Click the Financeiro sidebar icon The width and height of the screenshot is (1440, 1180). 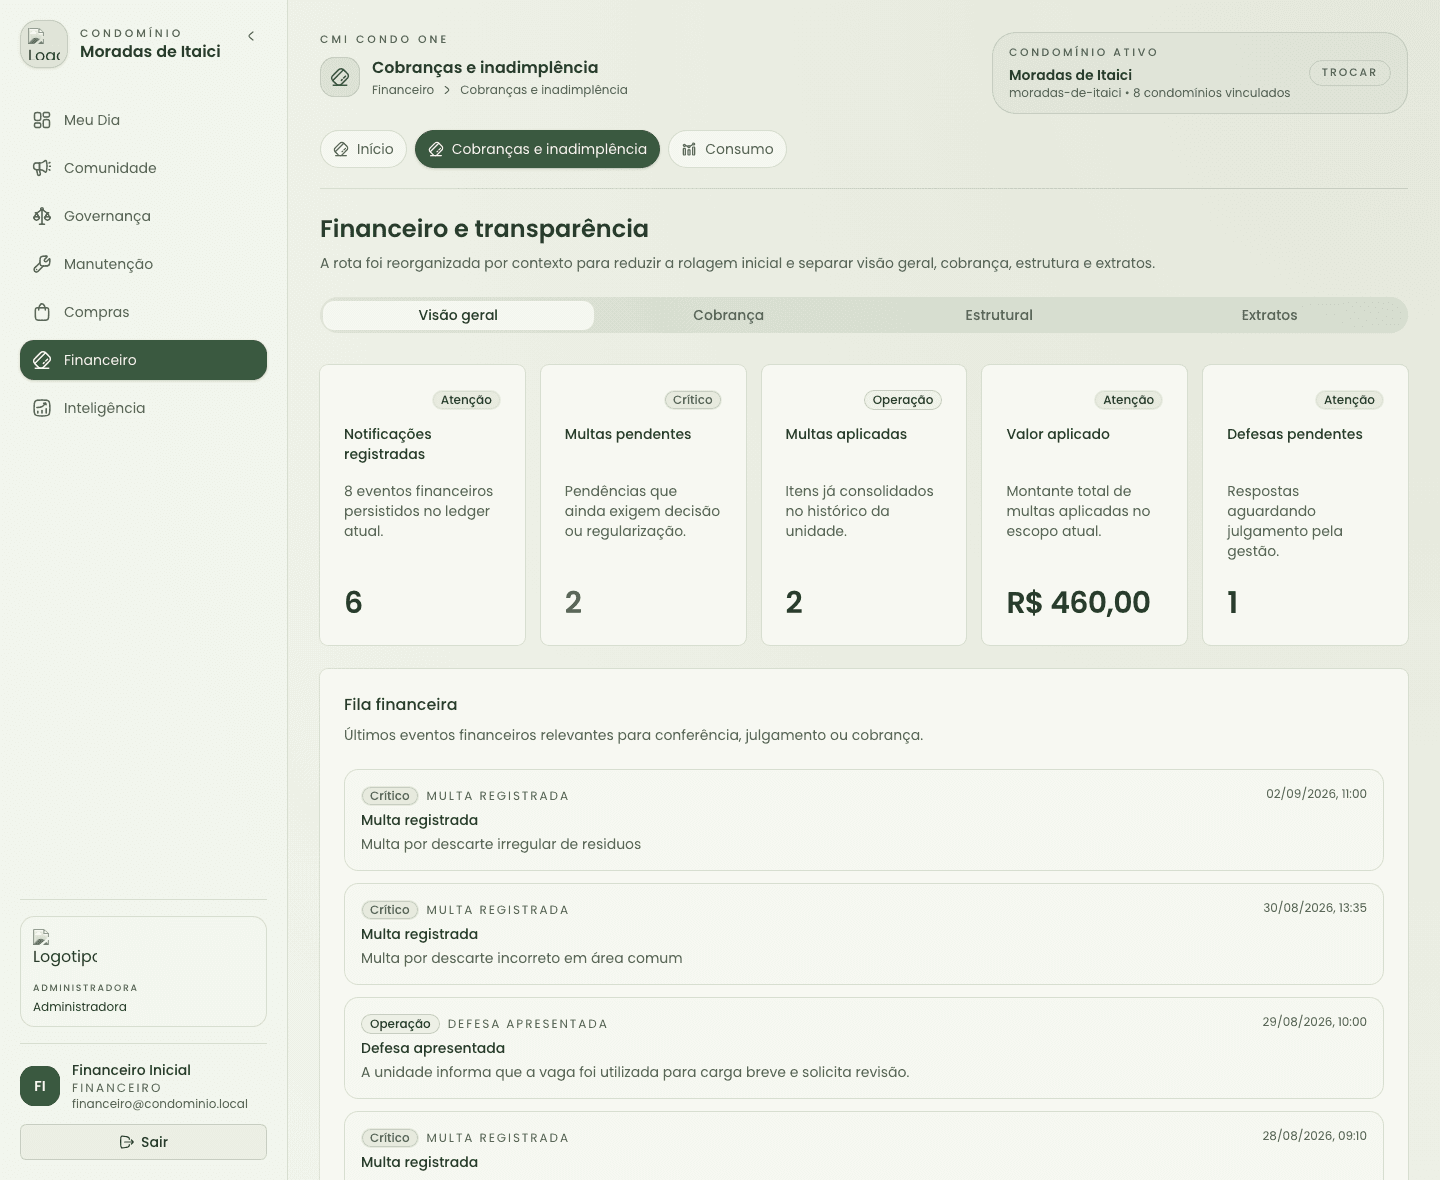(x=42, y=360)
